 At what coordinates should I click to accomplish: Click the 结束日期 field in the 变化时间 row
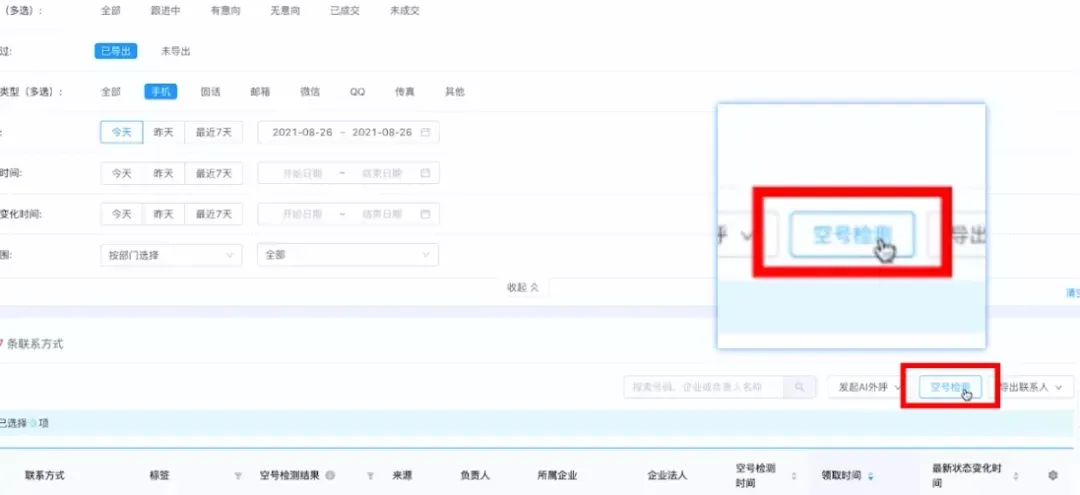coord(382,214)
